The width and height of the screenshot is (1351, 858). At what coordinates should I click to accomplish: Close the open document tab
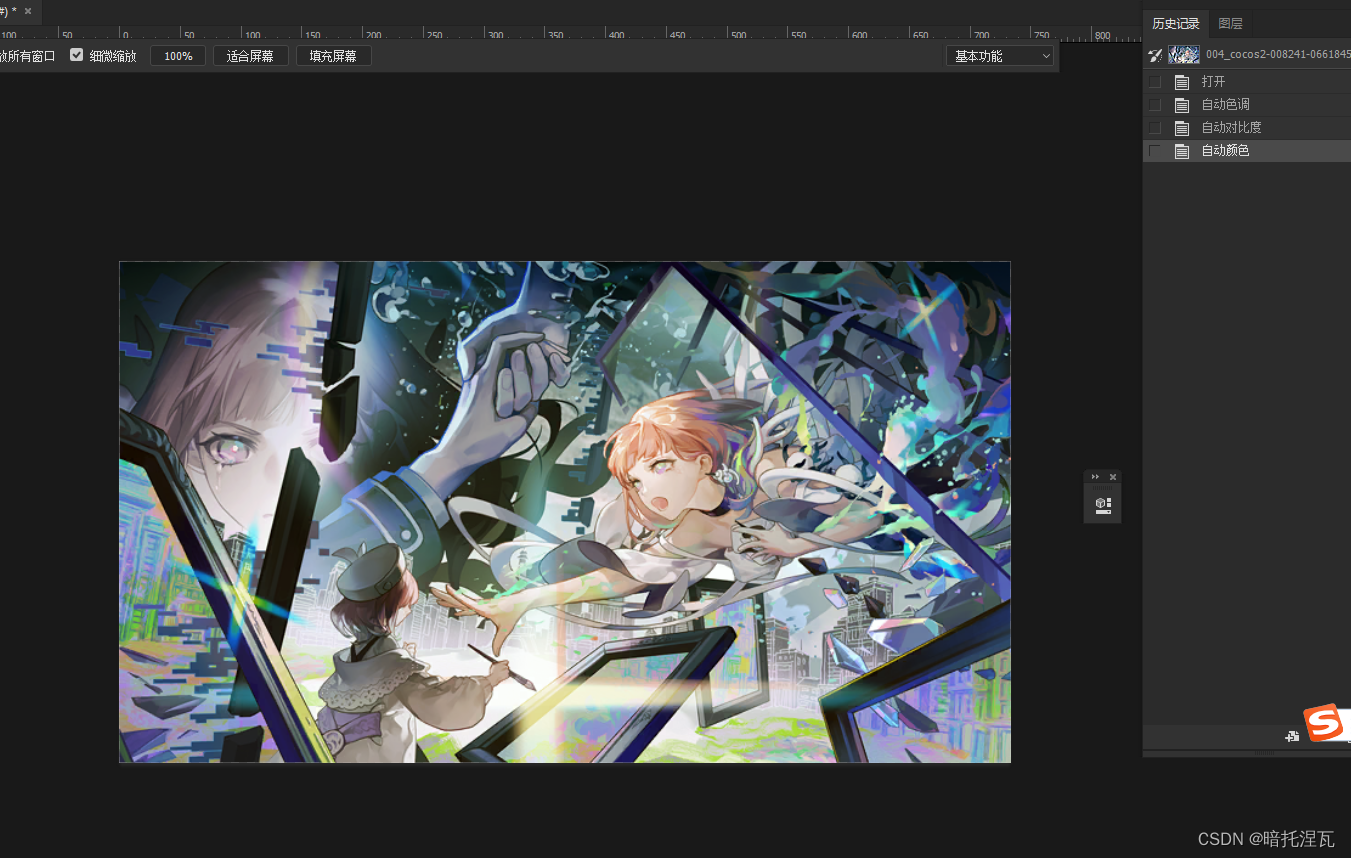tap(28, 11)
